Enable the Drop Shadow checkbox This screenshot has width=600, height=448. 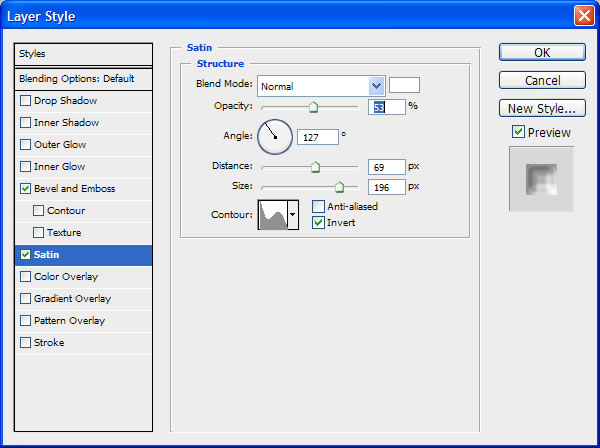(26, 101)
